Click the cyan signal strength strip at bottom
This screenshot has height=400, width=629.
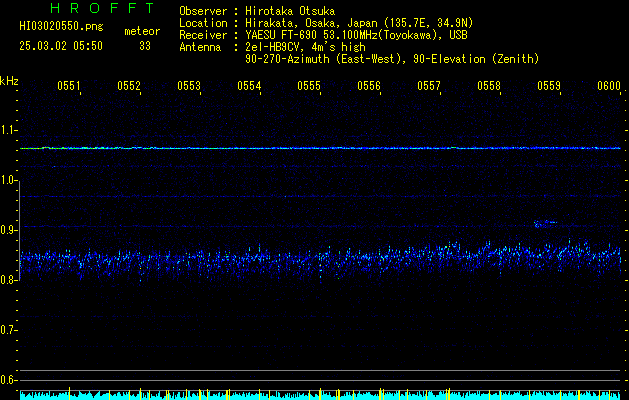click(320, 395)
